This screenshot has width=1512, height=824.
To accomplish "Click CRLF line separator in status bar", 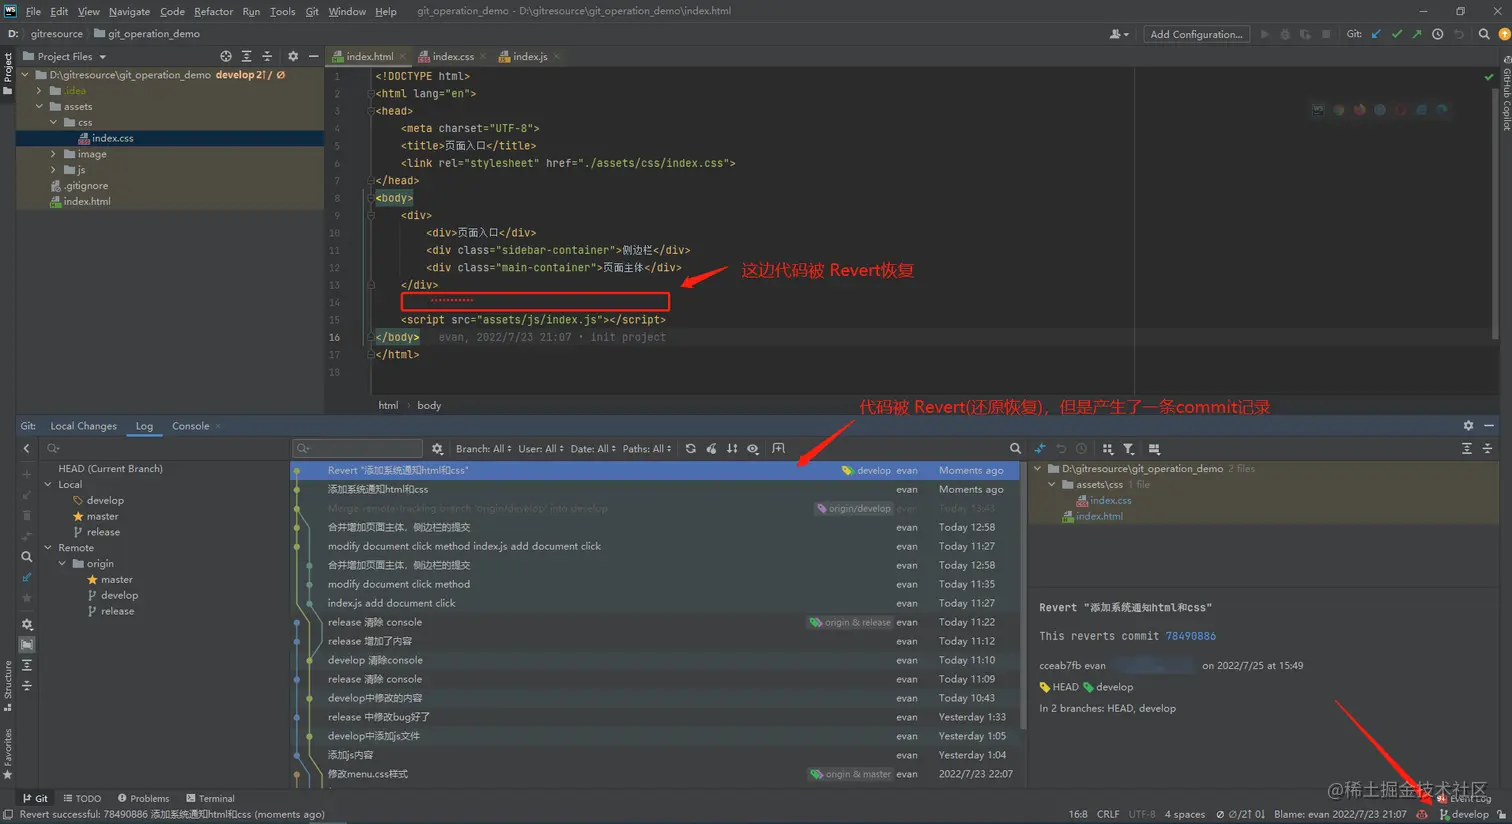I will coord(1108,815).
